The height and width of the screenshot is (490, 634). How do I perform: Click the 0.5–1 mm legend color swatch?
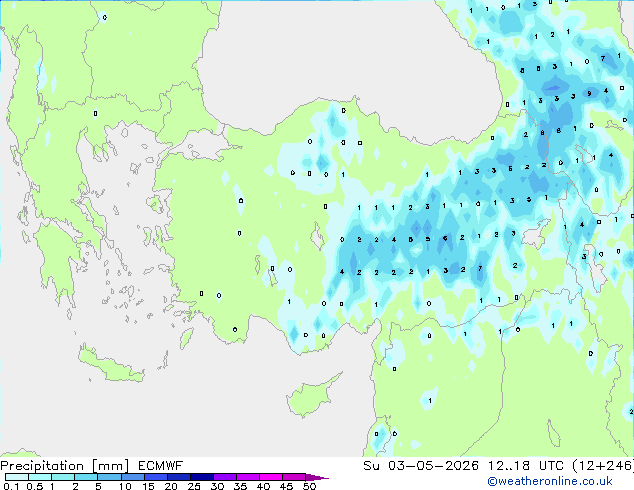(x=40, y=477)
